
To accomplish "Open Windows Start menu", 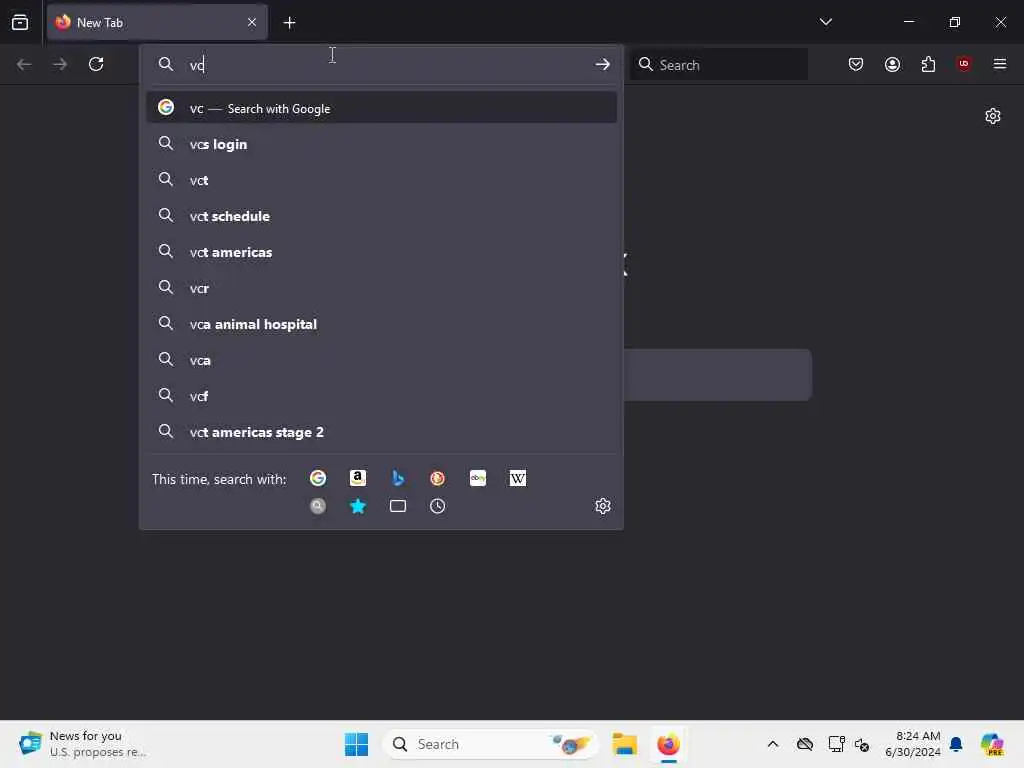I will [357, 744].
